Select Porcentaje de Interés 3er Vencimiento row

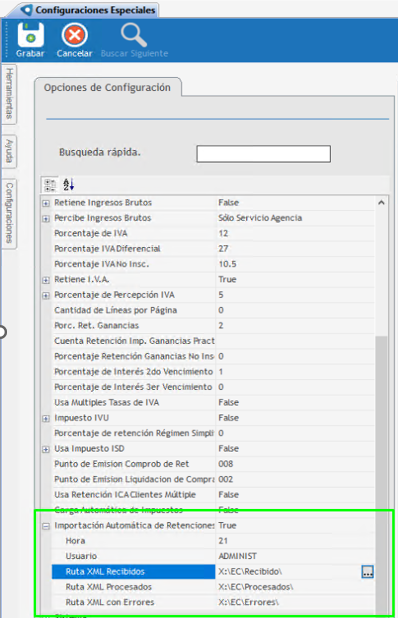pos(213,387)
